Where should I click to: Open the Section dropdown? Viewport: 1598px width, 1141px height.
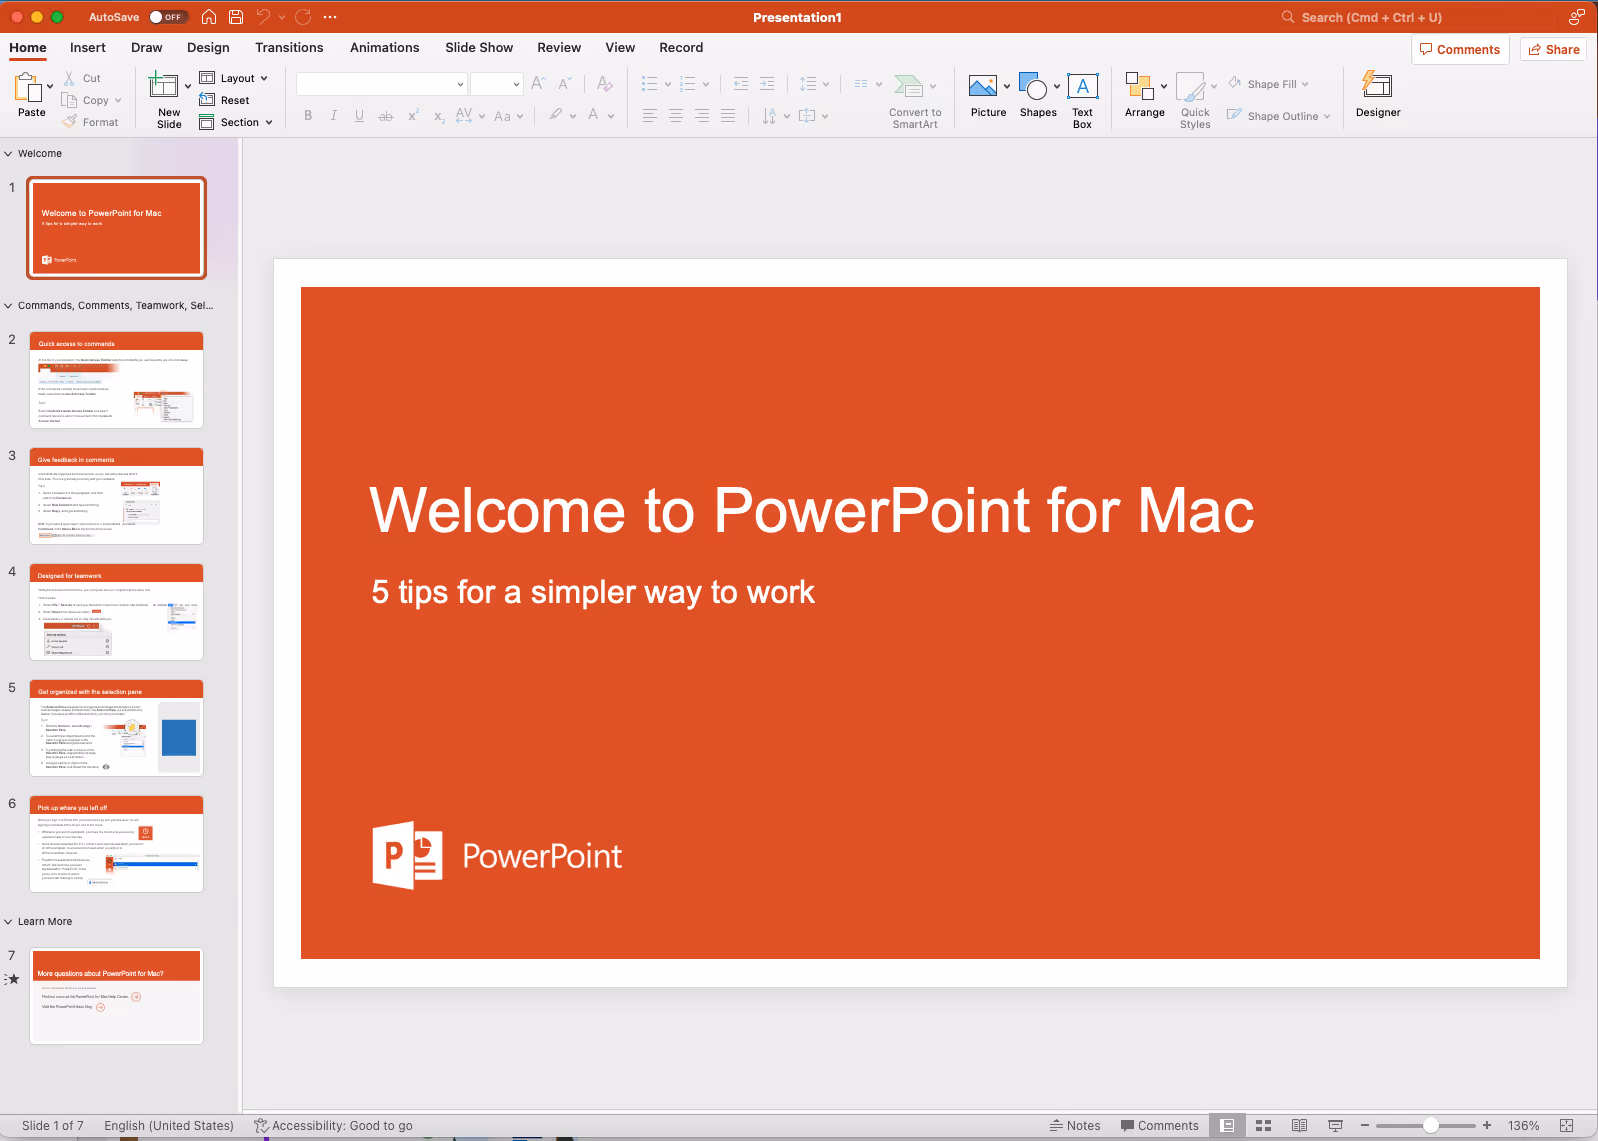(x=235, y=122)
